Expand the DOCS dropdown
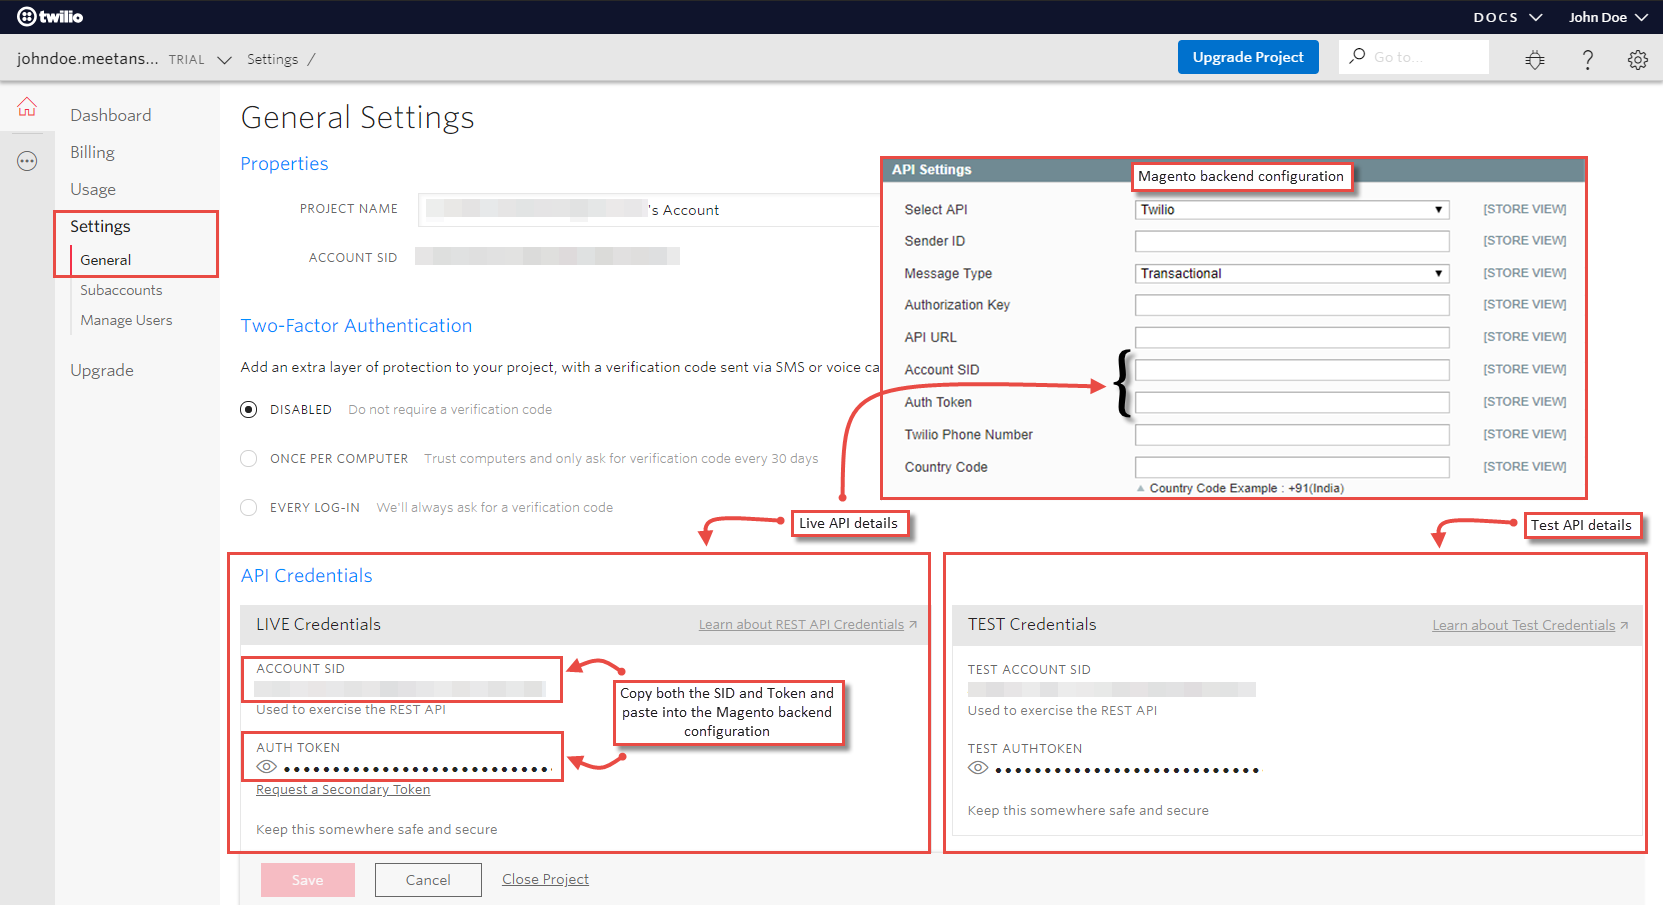Screen dimensions: 1663x905 tap(1508, 17)
